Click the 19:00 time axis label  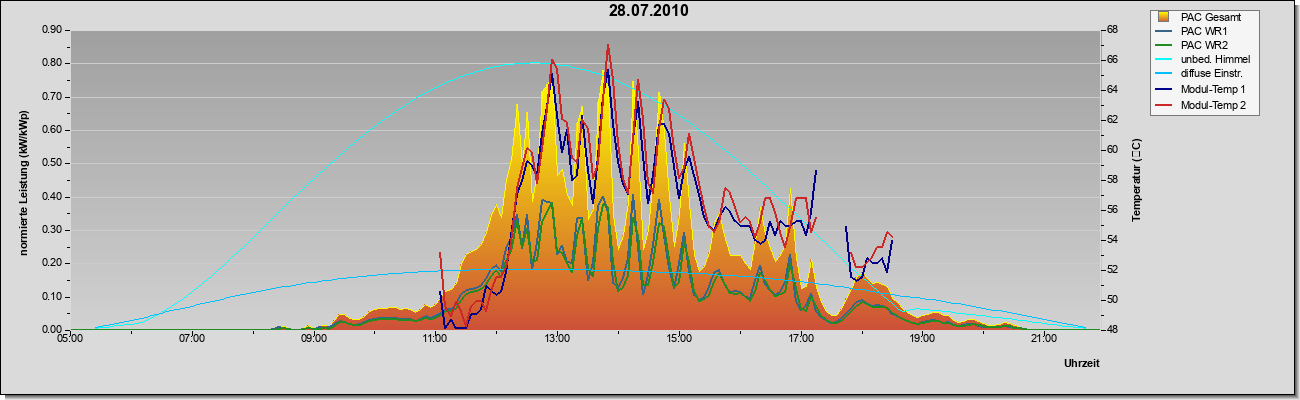point(922,340)
